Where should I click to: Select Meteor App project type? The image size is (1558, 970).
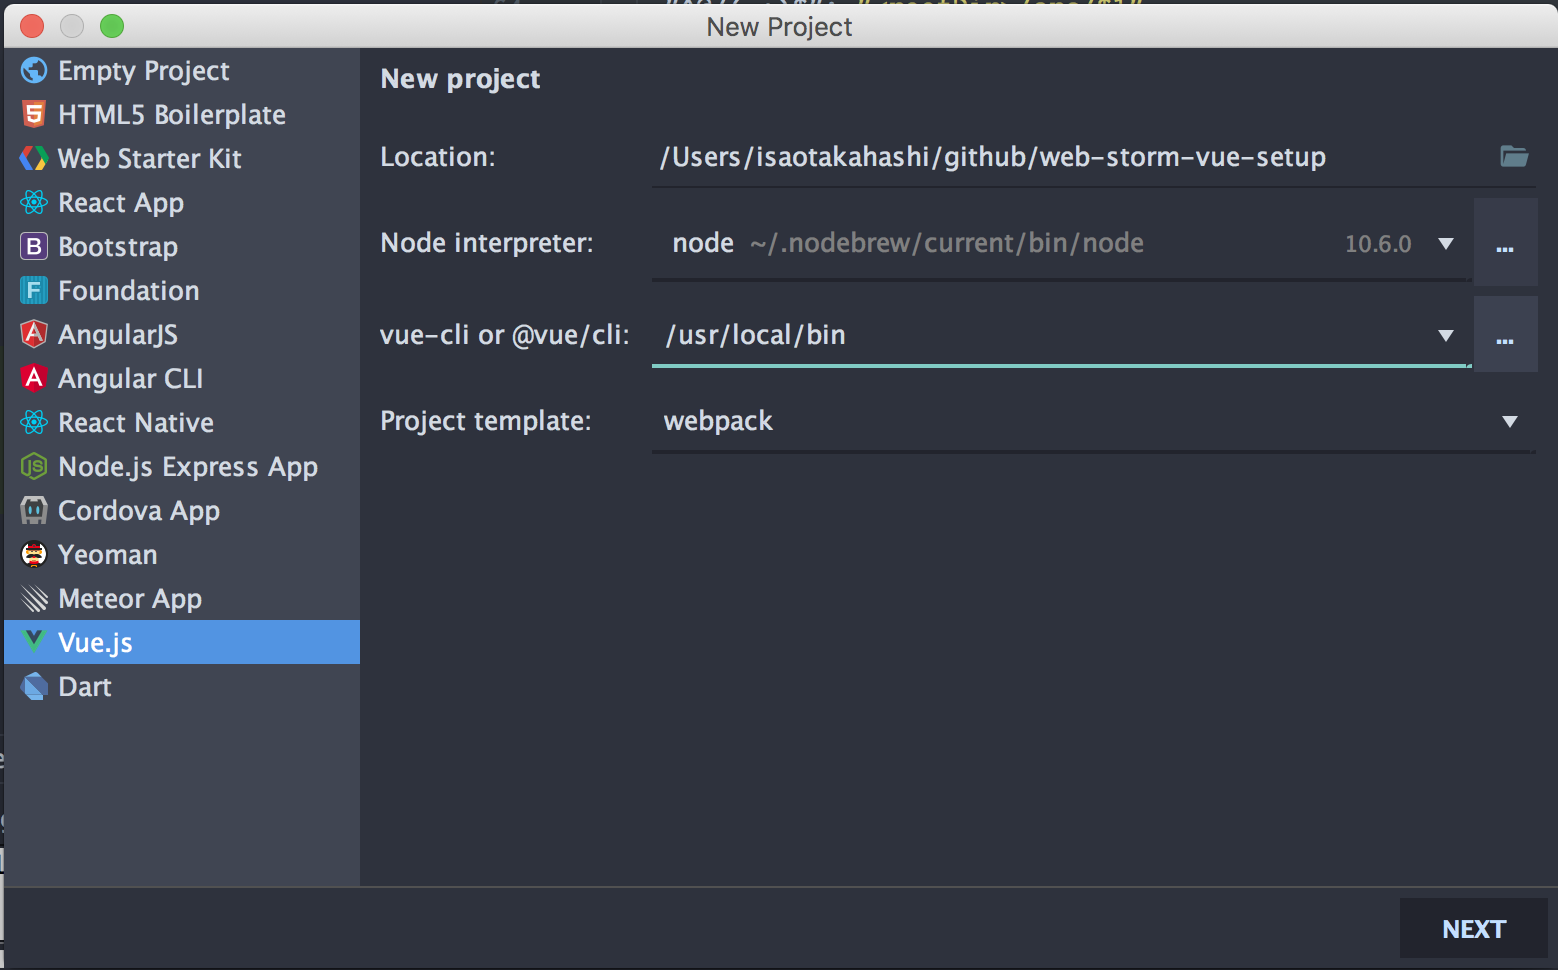pyautogui.click(x=130, y=599)
